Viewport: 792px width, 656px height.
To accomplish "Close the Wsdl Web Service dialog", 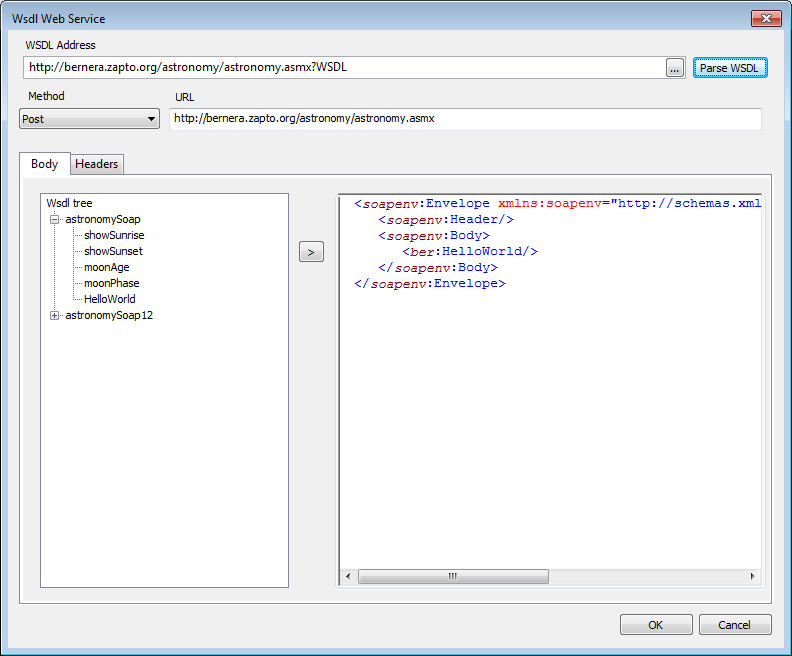I will pyautogui.click(x=767, y=18).
